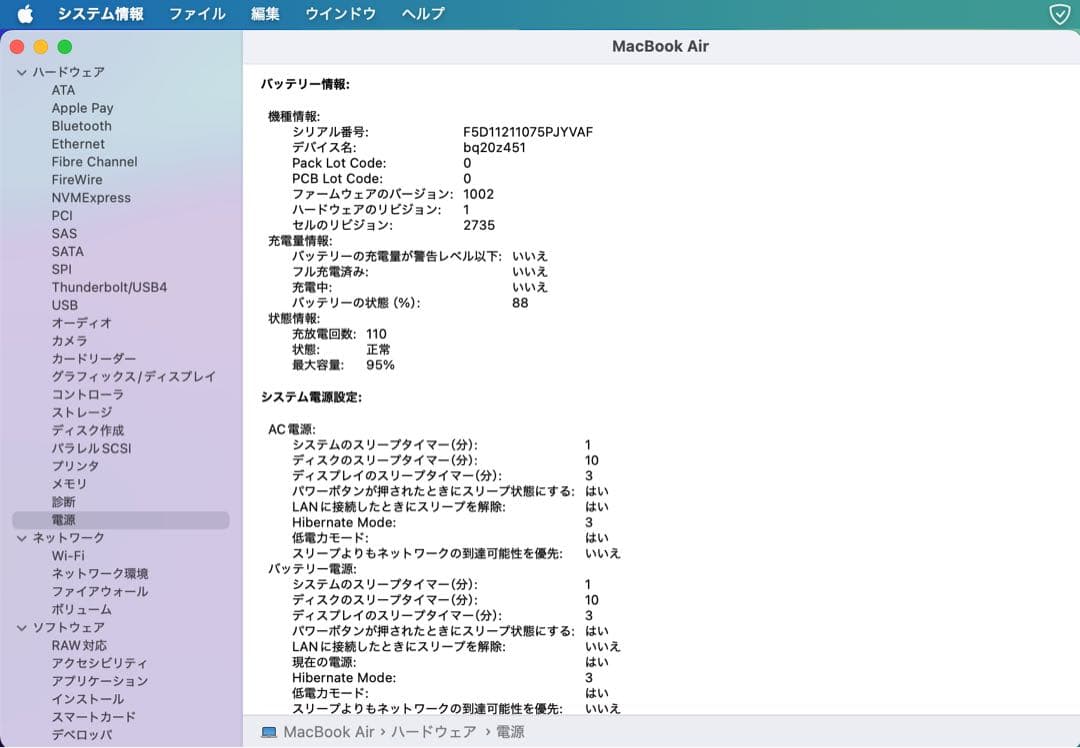The image size is (1080, 748).
Task: Select Thunderbolt/USB4 in the sidebar
Action: [x=109, y=287]
